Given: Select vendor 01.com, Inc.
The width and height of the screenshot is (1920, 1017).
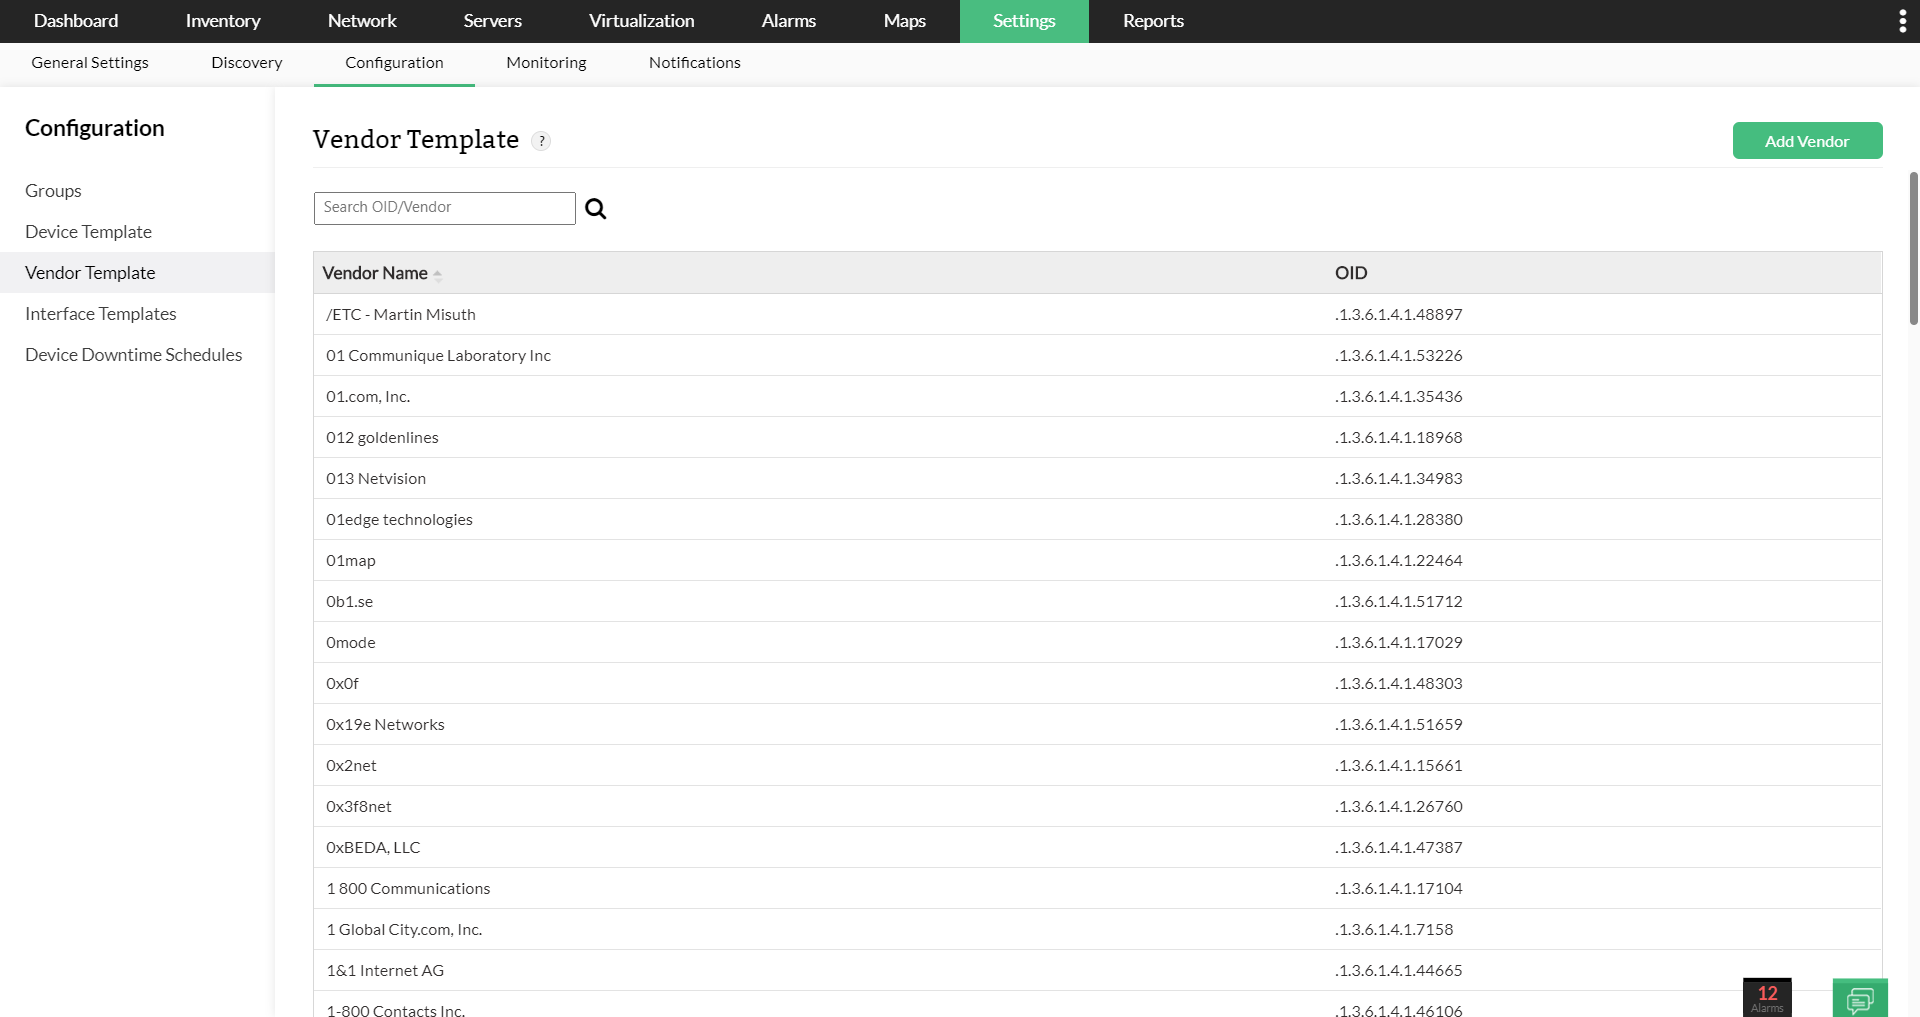Looking at the screenshot, I should coord(368,397).
